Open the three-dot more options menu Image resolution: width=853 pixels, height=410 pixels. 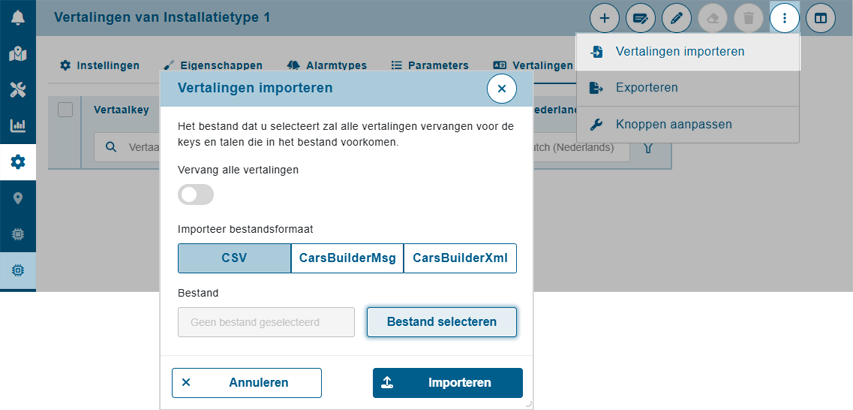784,18
